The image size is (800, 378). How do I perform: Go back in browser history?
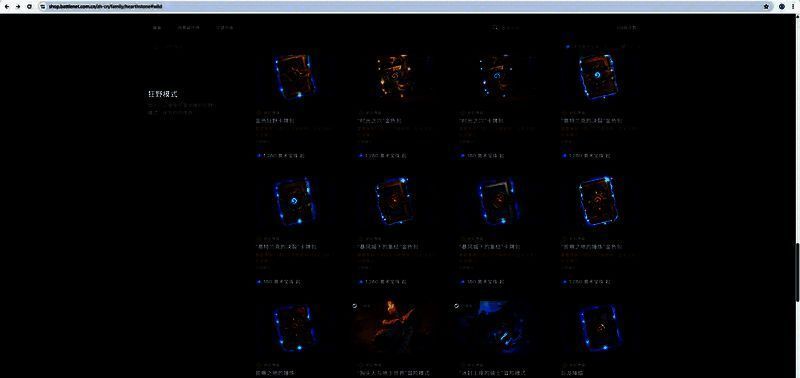pos(6,7)
